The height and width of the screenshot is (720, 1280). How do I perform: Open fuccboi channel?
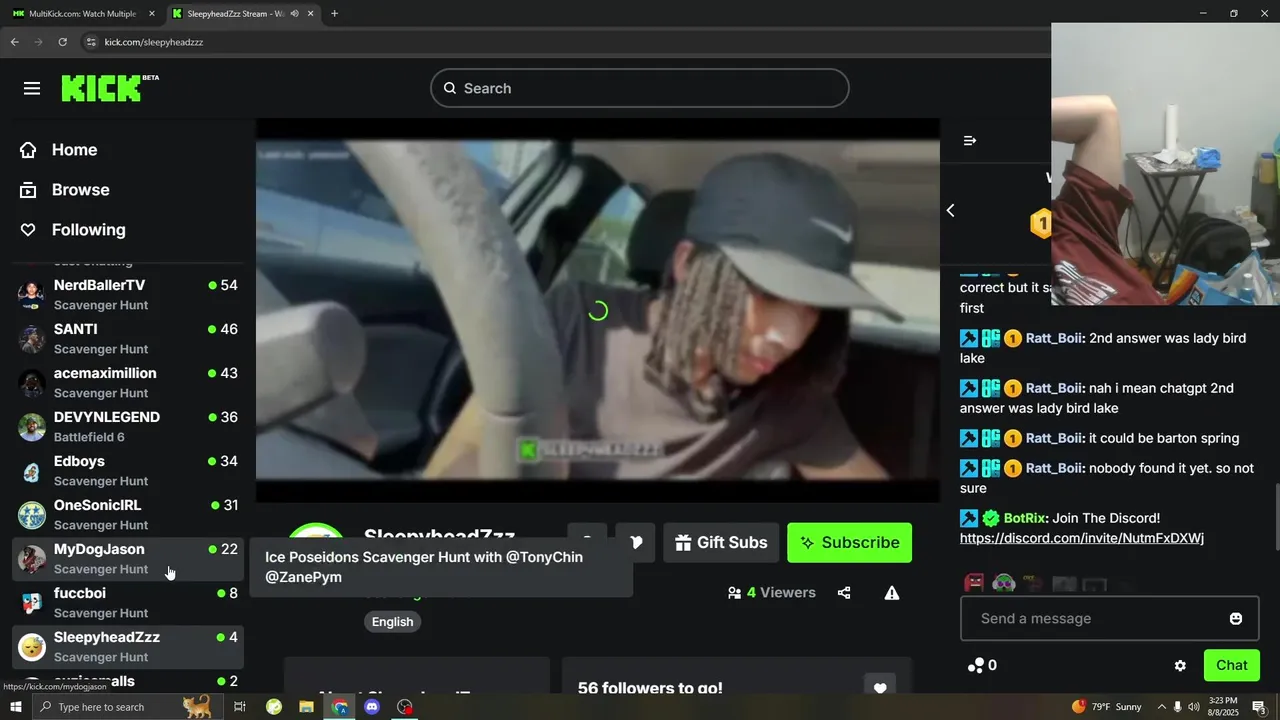[x=128, y=603]
